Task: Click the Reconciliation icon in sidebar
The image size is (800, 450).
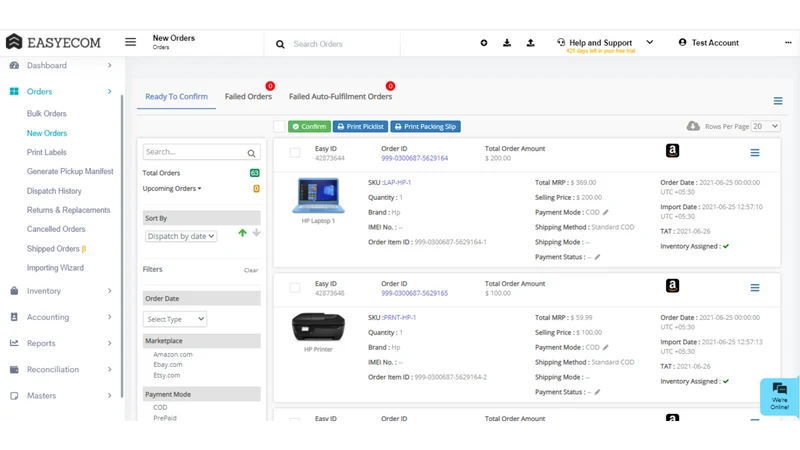Action: (14, 369)
